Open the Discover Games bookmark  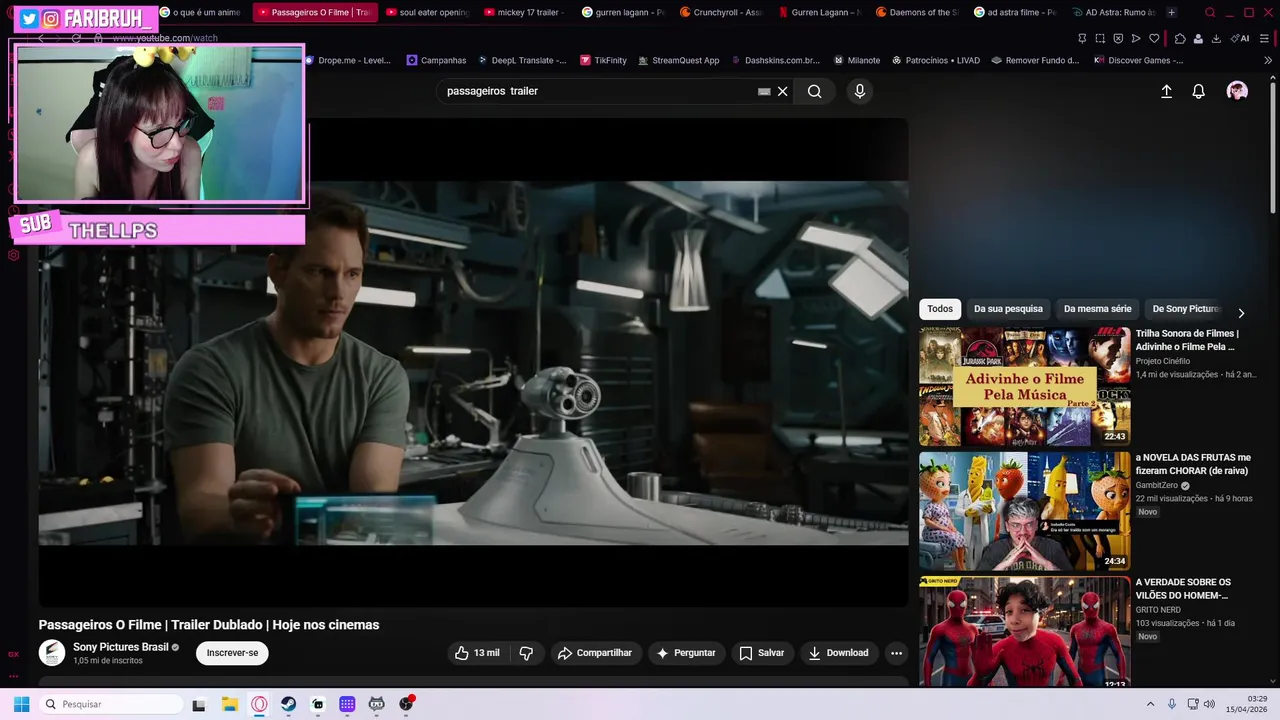click(1139, 60)
